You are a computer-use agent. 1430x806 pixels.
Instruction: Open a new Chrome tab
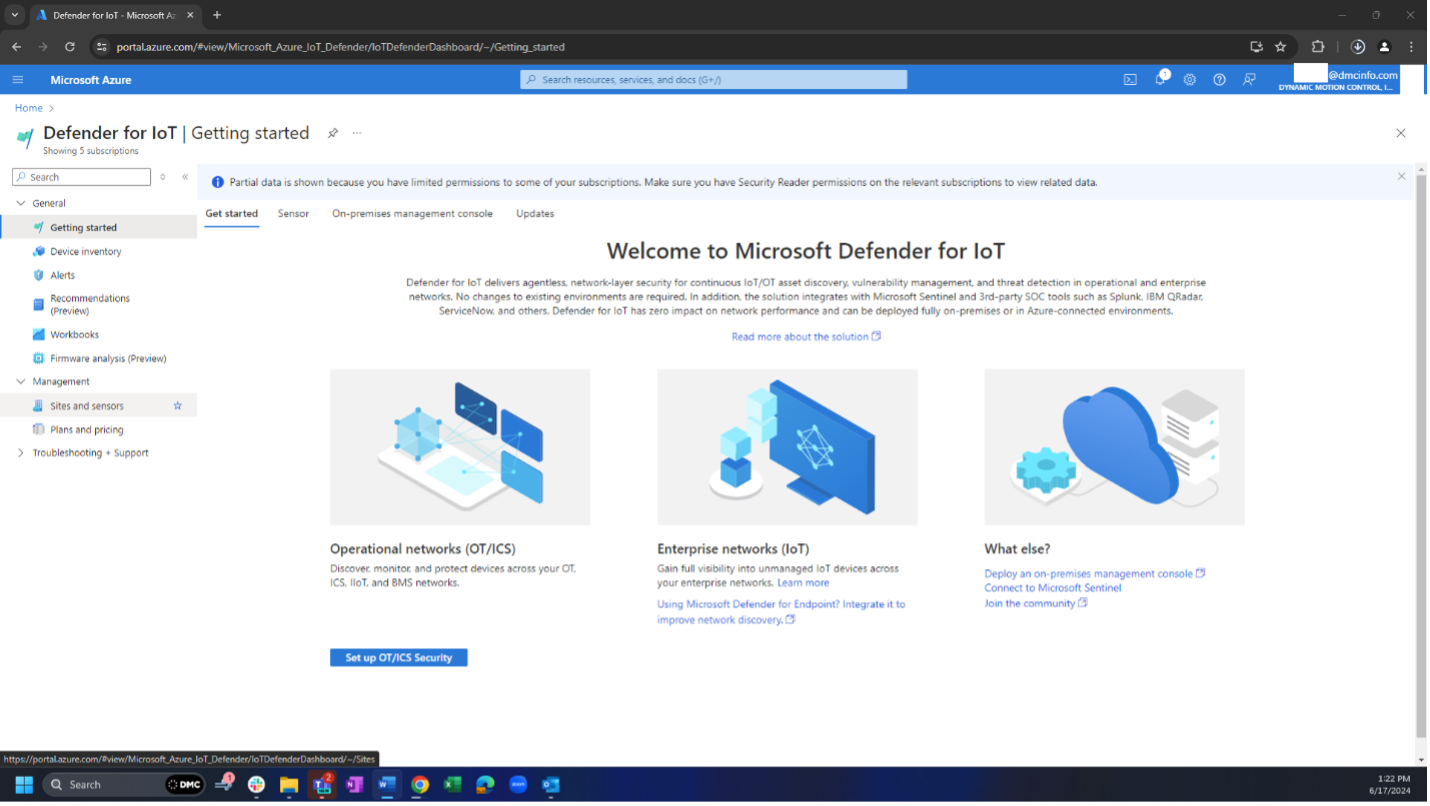(x=217, y=15)
